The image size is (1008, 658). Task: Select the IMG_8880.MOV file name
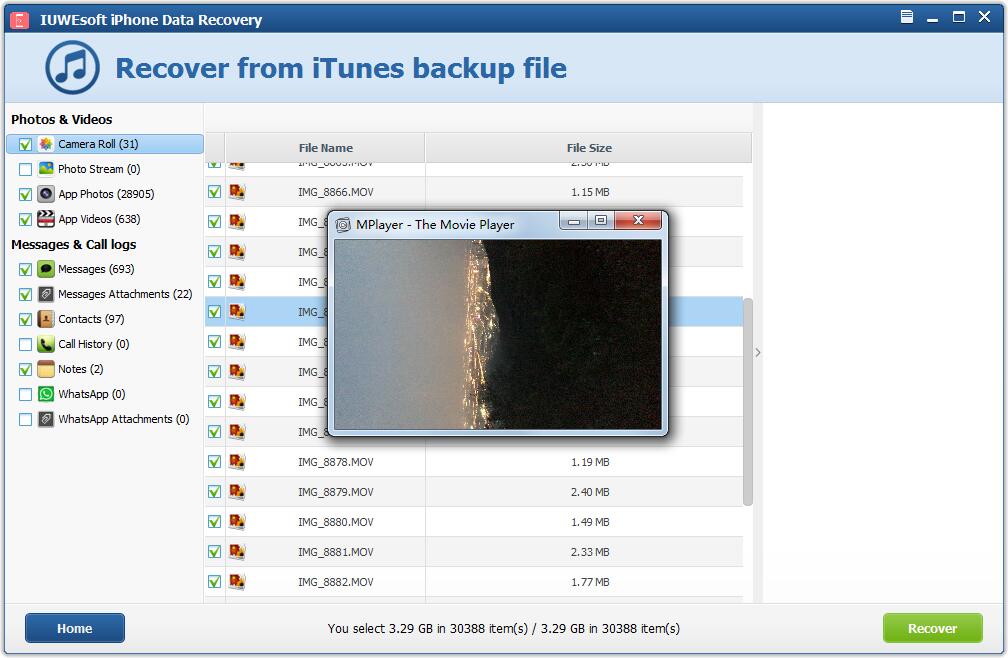(x=336, y=522)
